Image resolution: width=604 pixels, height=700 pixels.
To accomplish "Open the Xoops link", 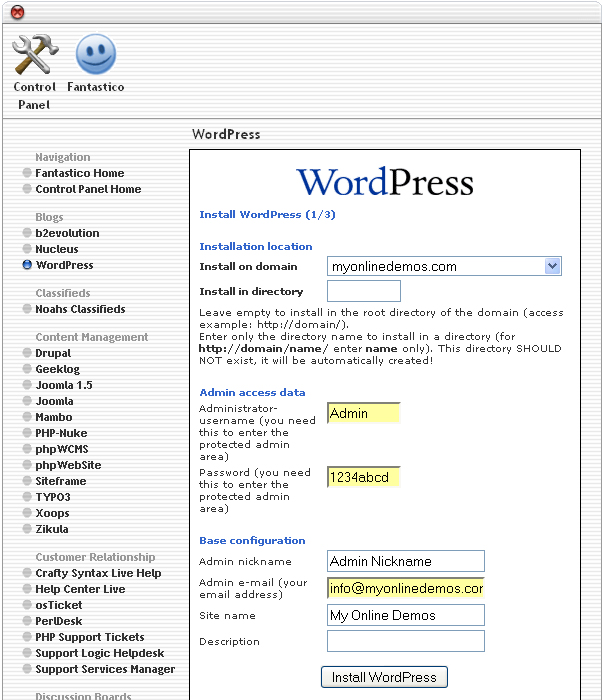I will [x=52, y=513].
